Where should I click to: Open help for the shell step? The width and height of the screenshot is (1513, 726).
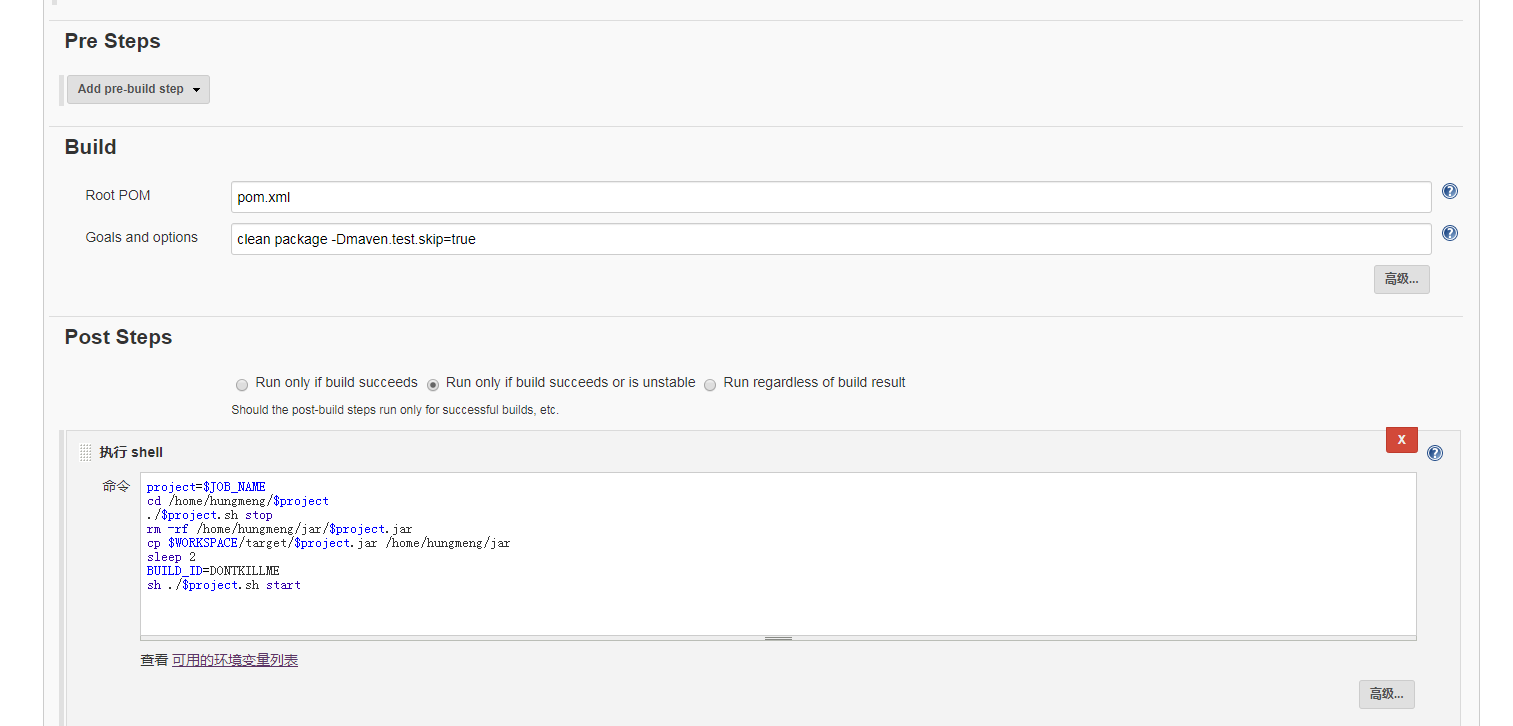1435,453
